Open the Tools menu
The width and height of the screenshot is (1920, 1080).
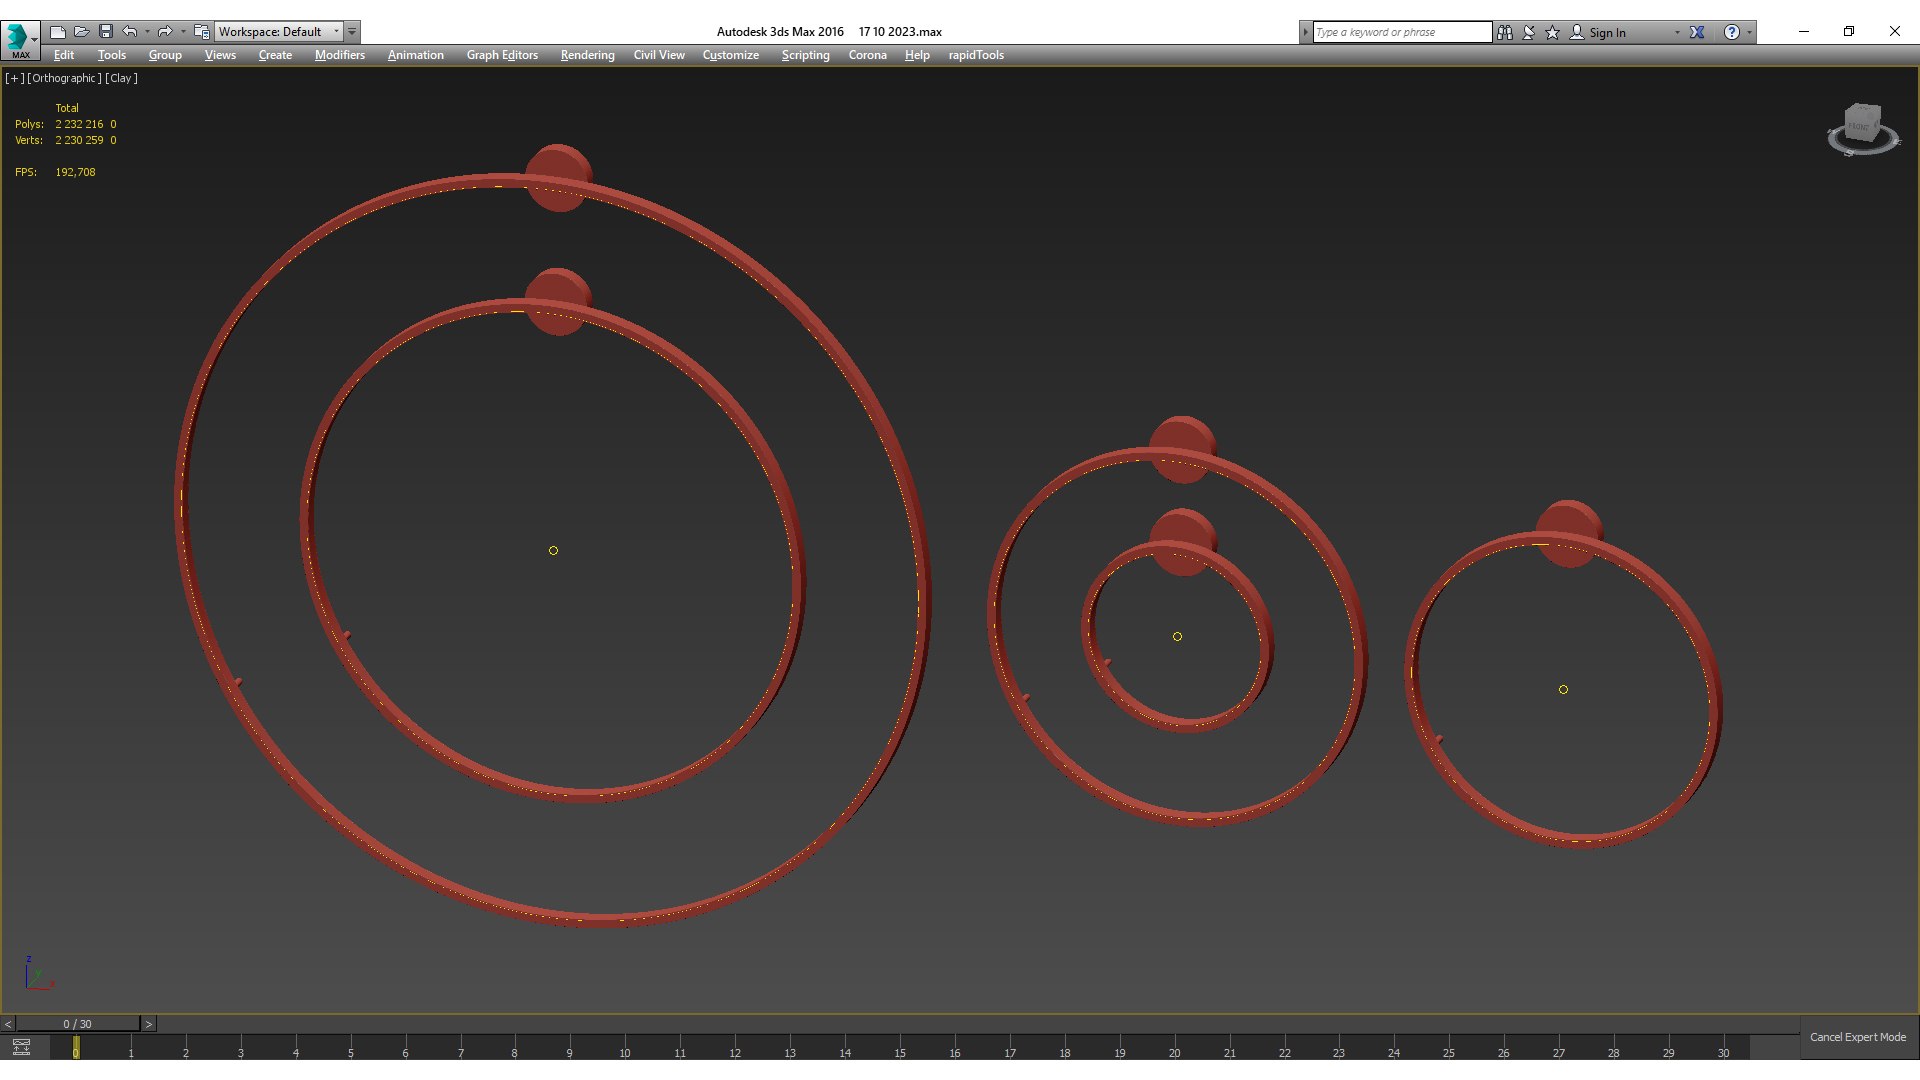[112, 55]
